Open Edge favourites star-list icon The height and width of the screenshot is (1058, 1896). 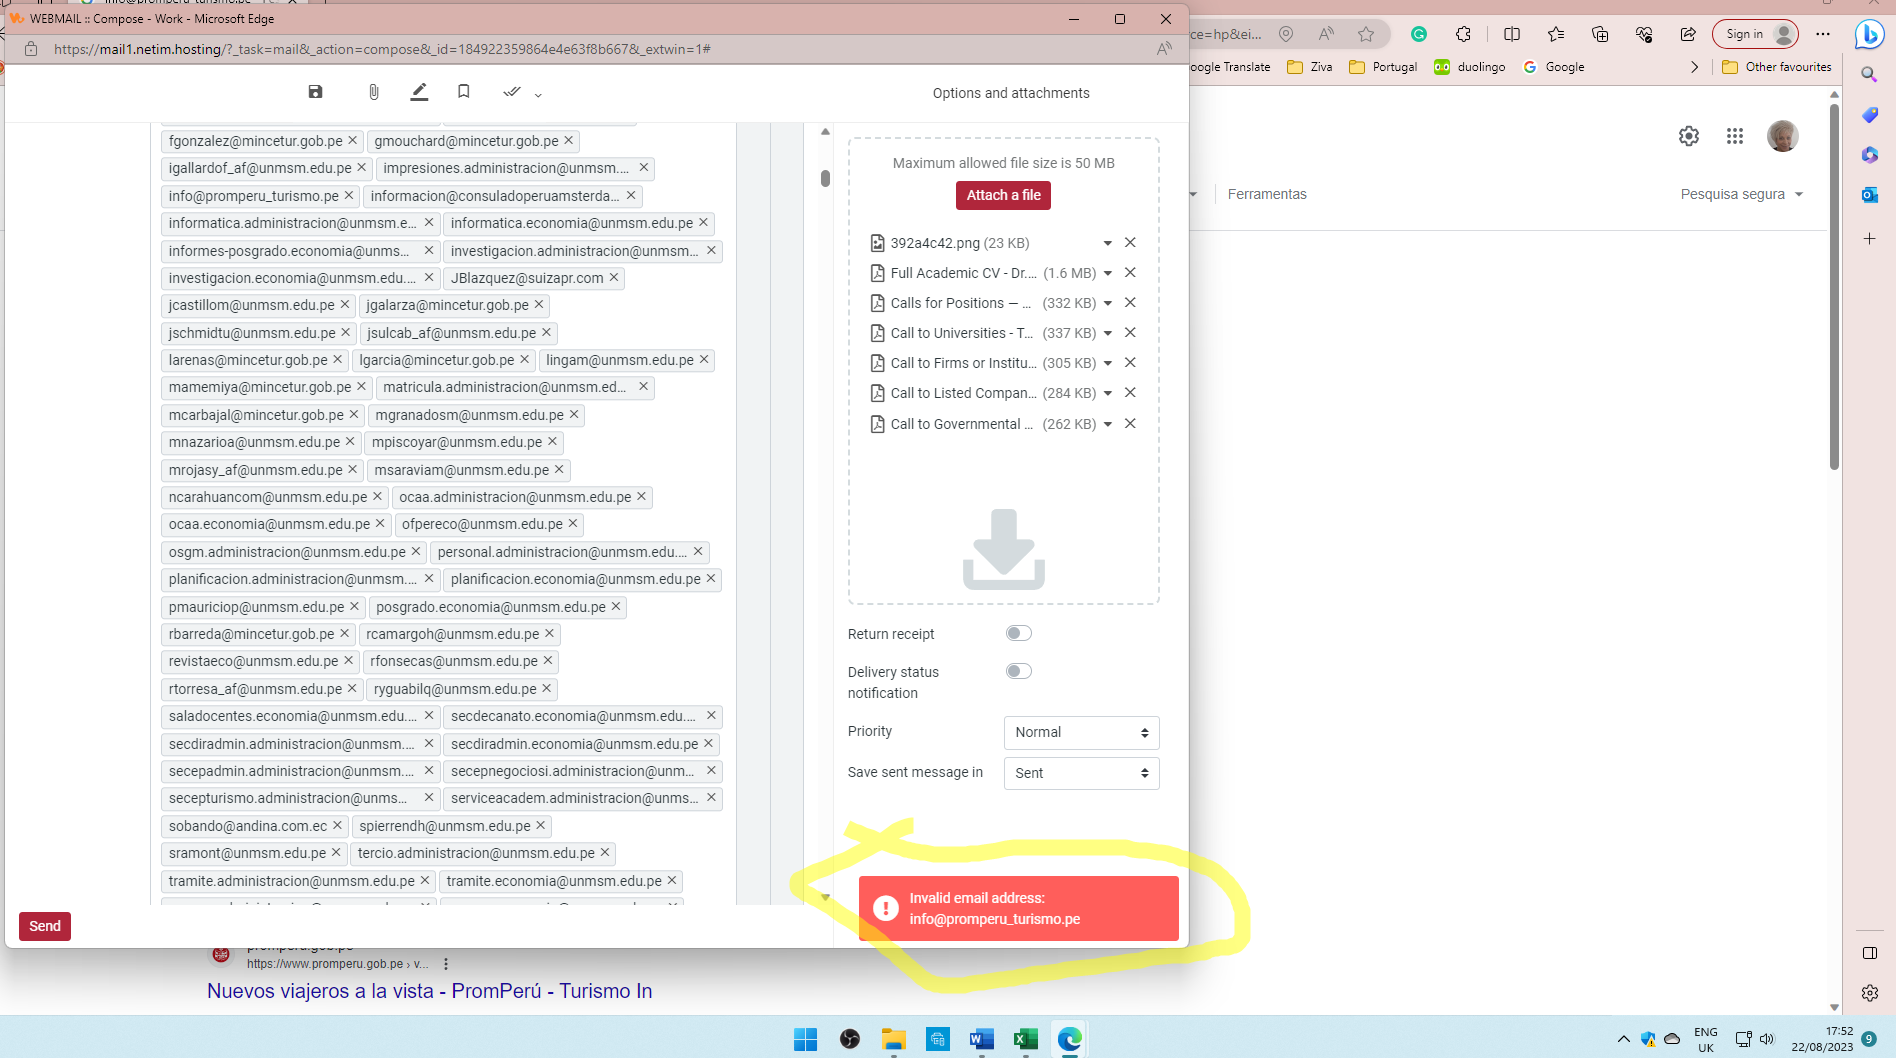tap(1556, 34)
